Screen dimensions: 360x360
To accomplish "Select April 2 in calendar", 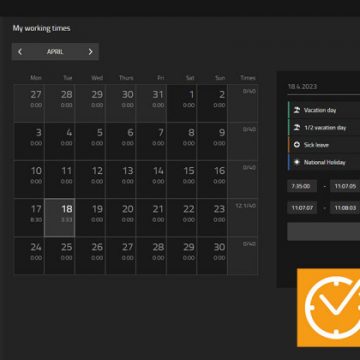I will [212, 103].
